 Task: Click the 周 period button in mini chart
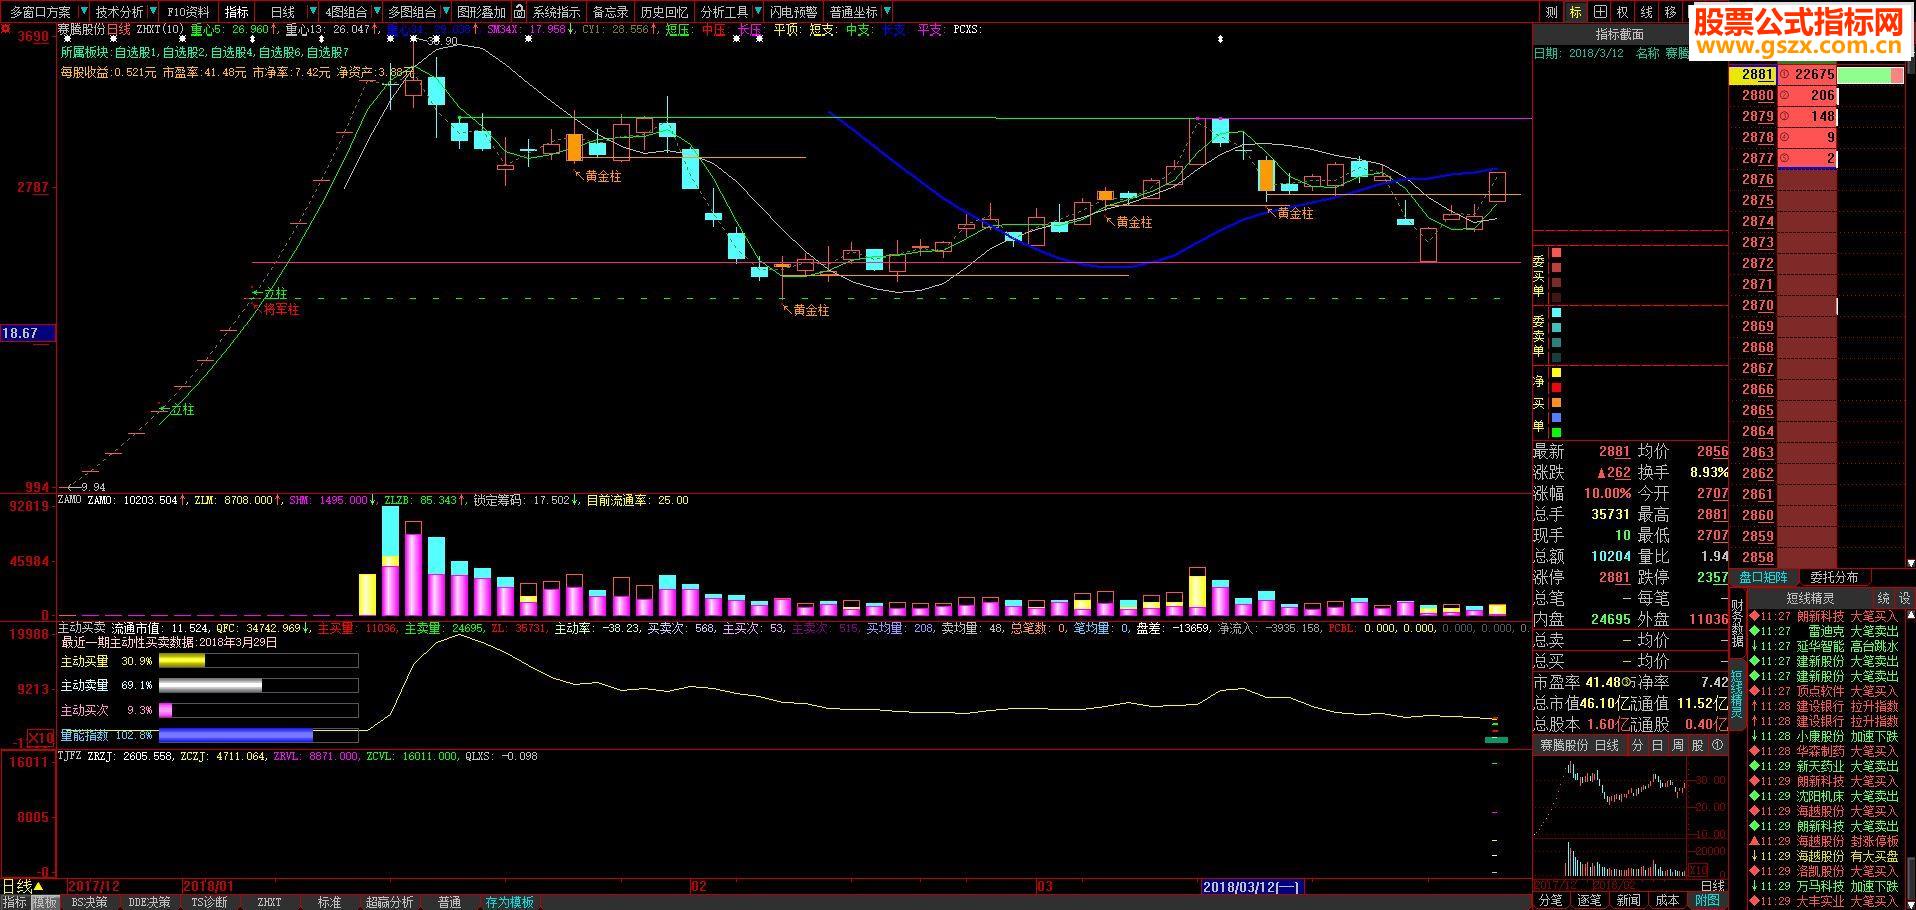pos(1677,745)
